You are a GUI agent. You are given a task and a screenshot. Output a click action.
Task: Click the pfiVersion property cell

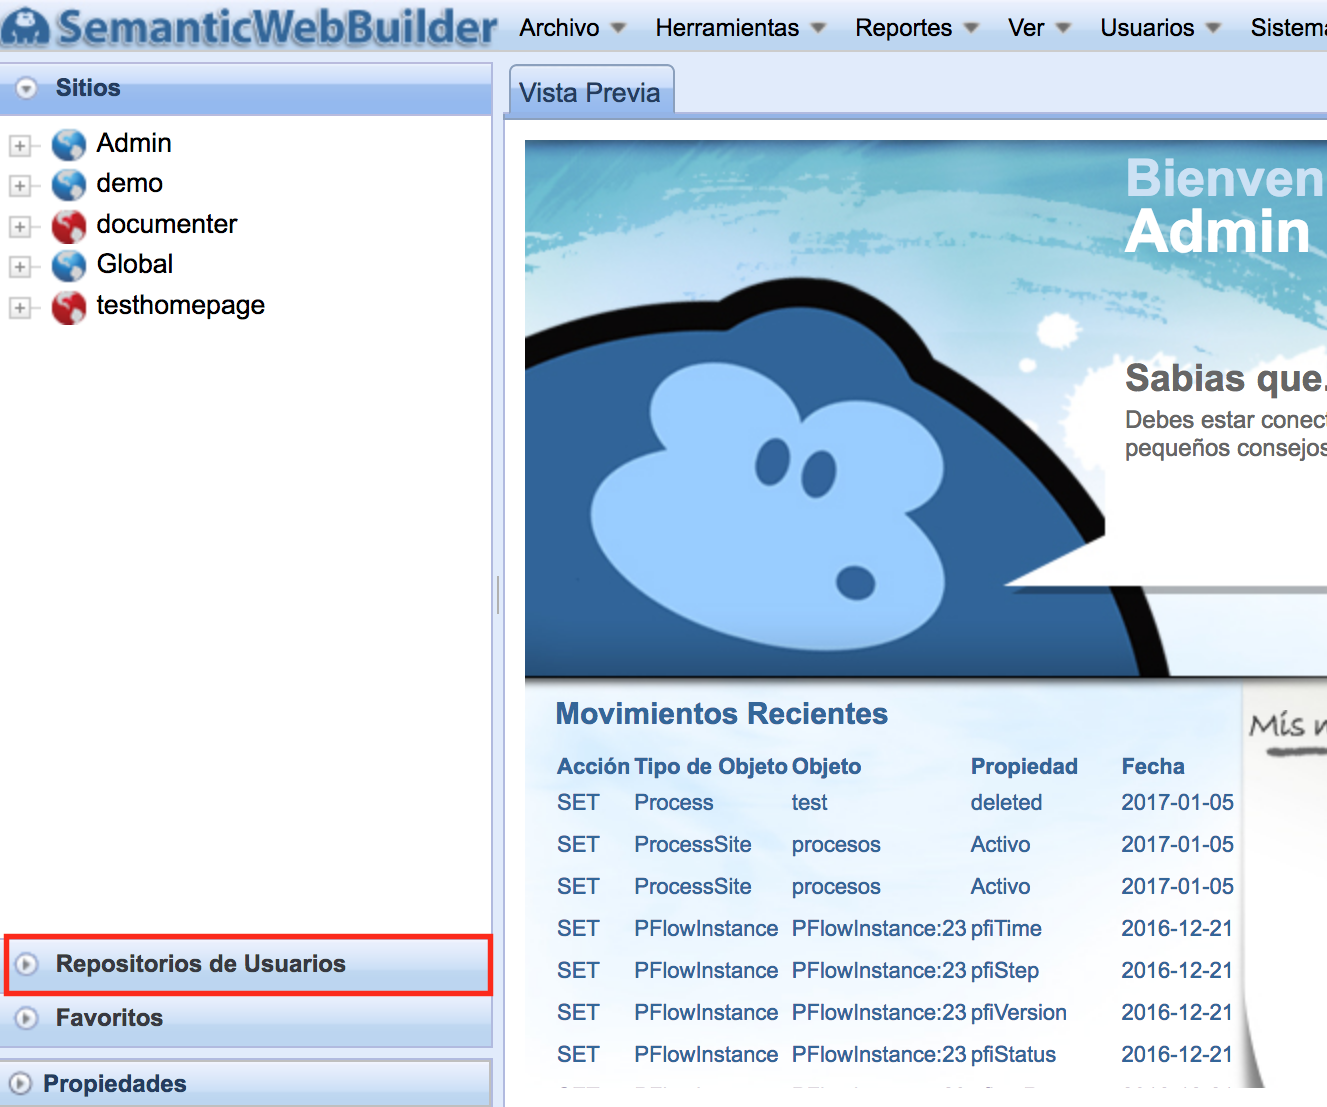click(1019, 1012)
